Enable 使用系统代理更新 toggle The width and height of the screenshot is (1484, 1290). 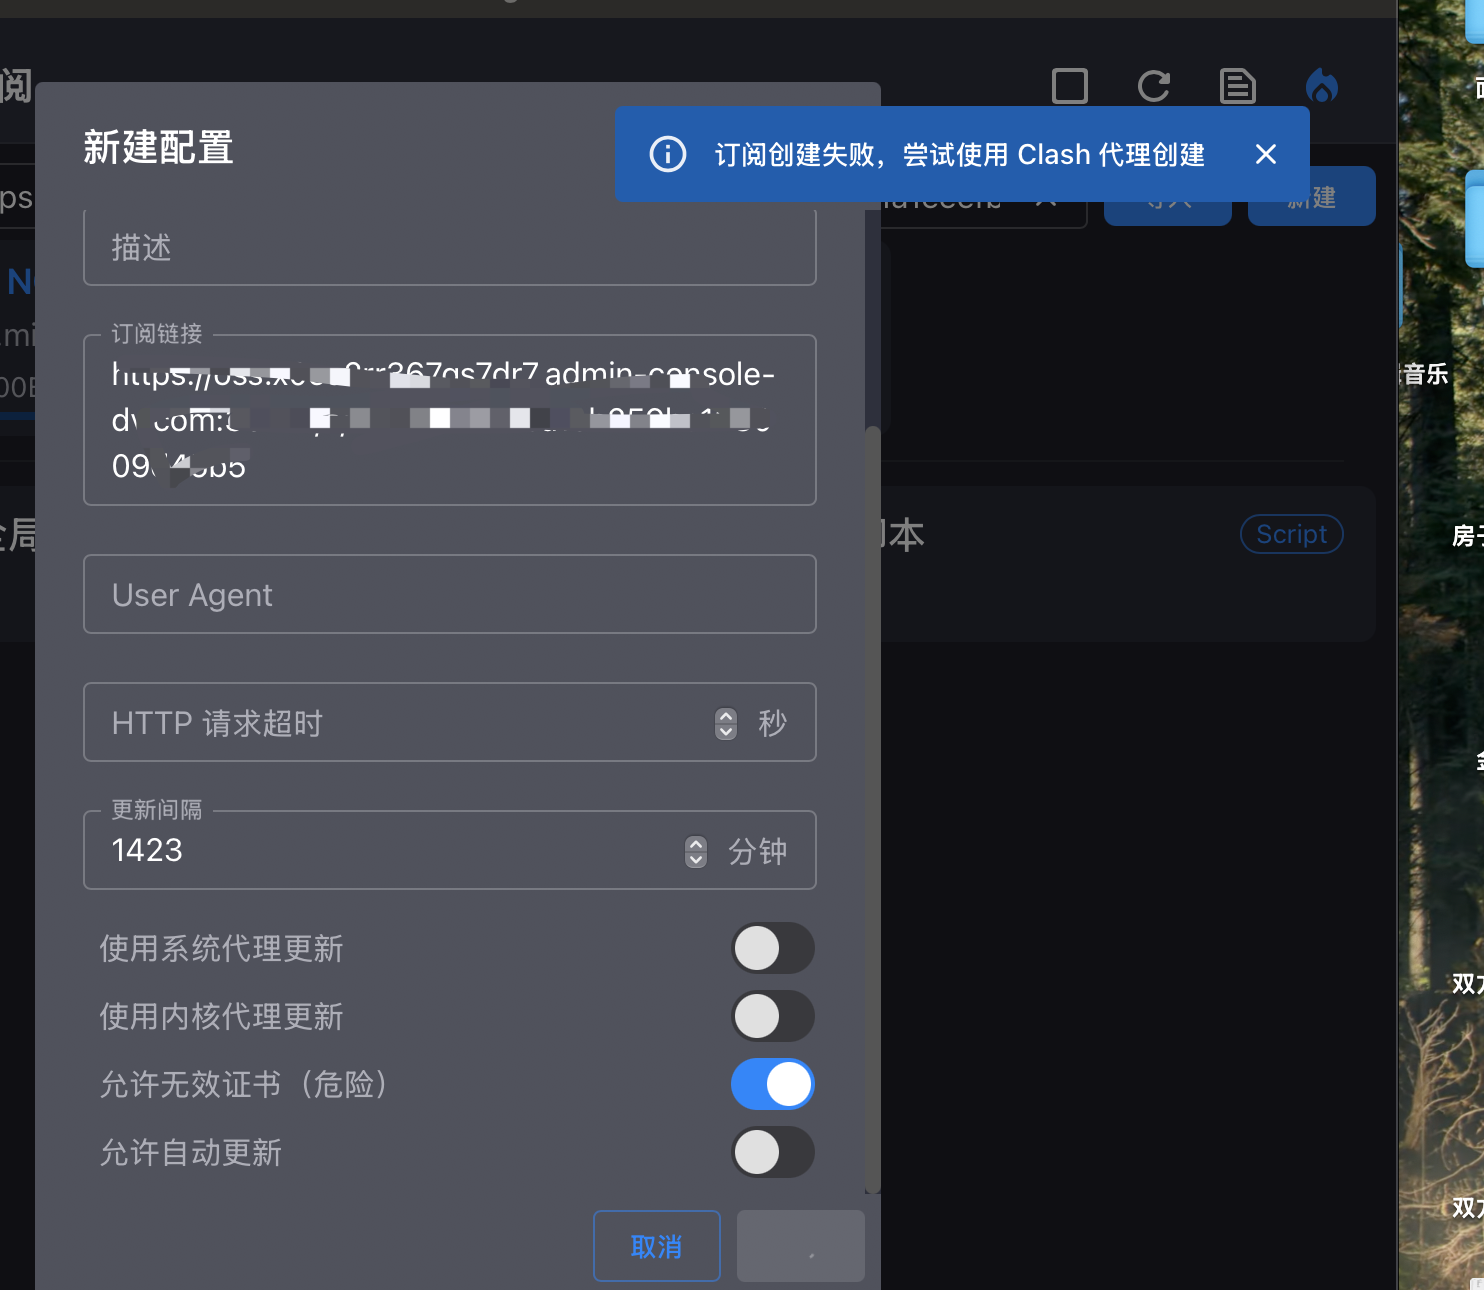point(772,948)
